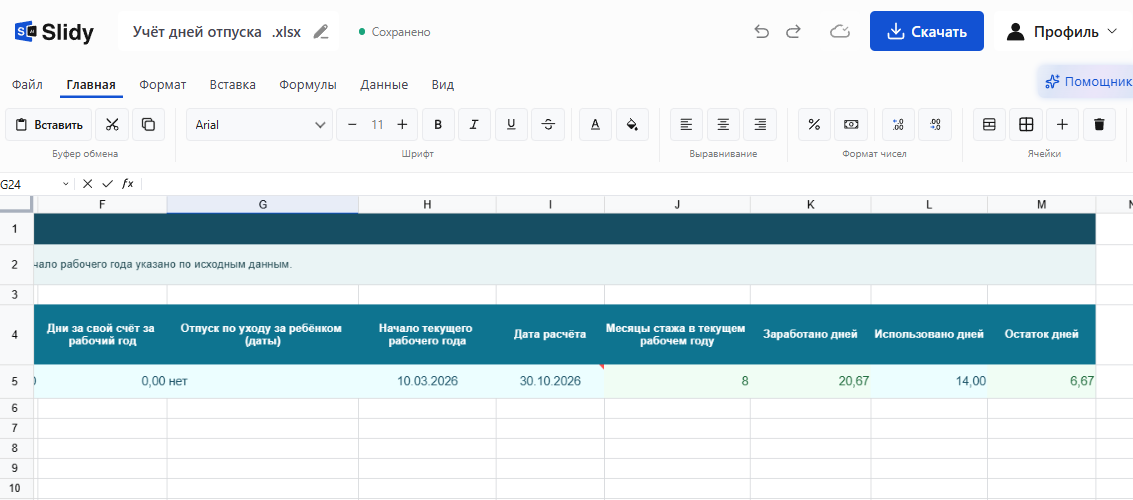Open the Файл menu
The height and width of the screenshot is (500, 1133).
coord(27,85)
